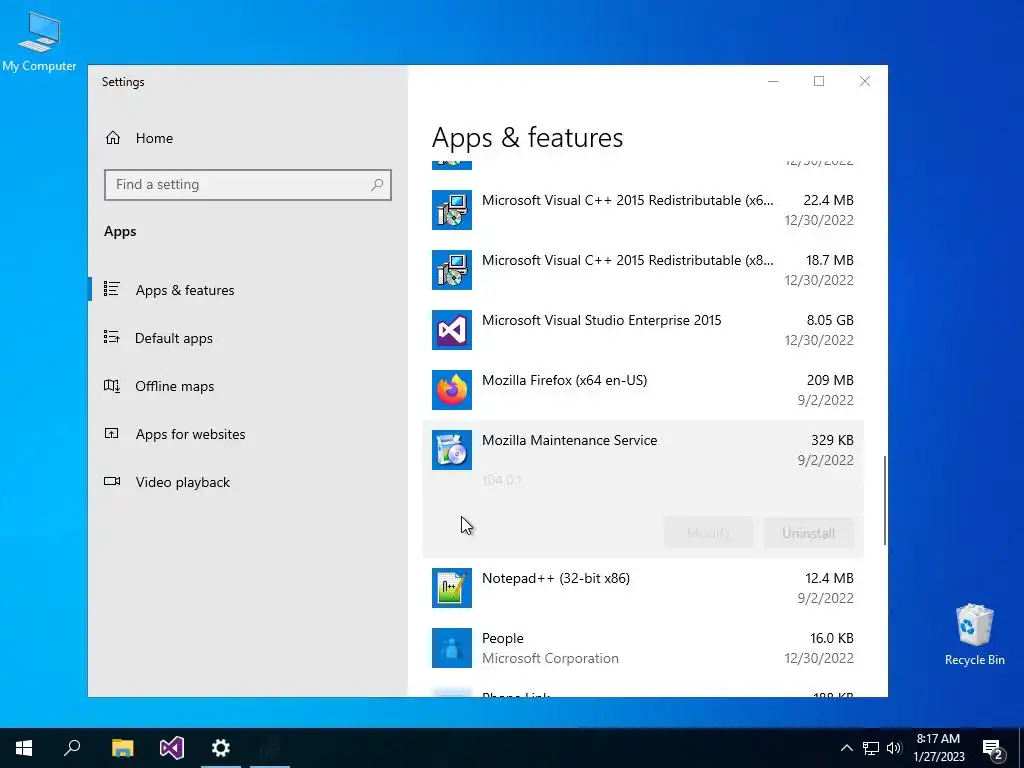Viewport: 1024px width, 768px height.
Task: Select the Default apps sidebar icon
Action: [112, 337]
